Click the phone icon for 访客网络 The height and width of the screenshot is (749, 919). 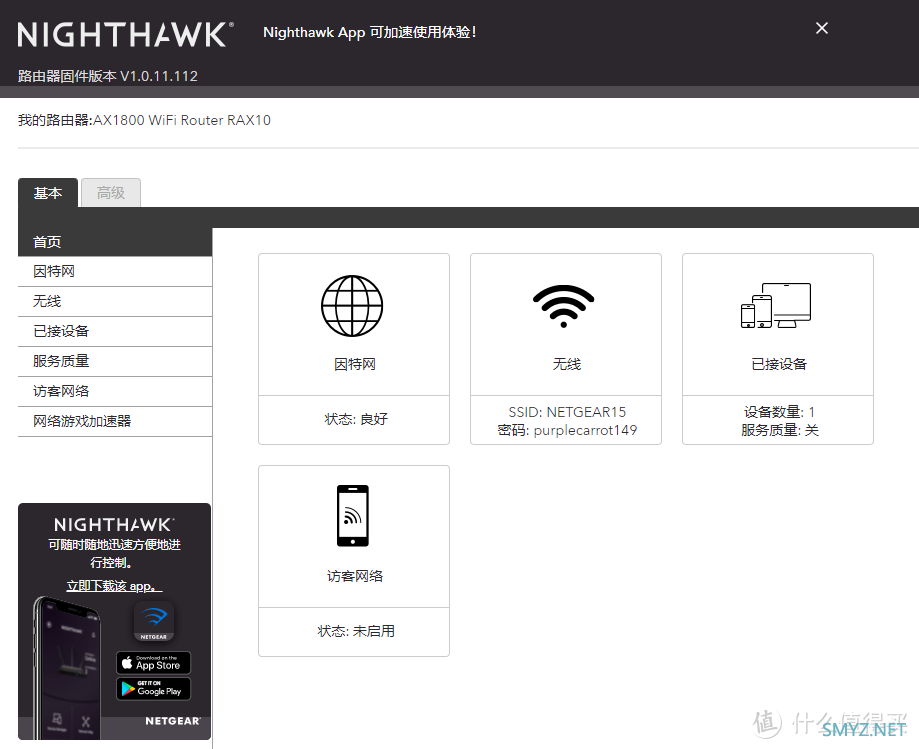[x=353, y=516]
